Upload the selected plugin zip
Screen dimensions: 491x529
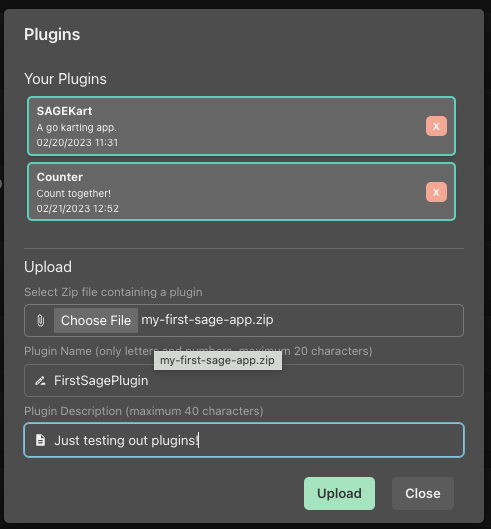[339, 493]
